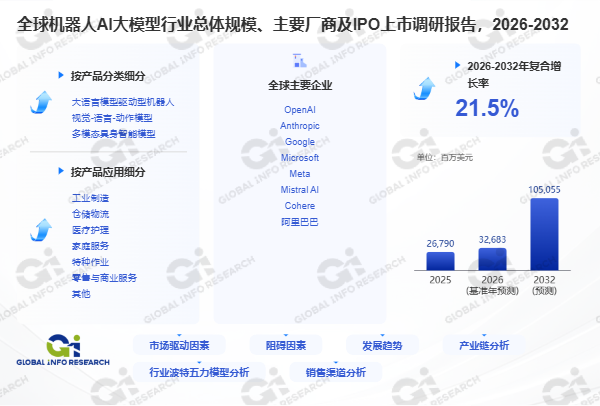Viewport: 600px width, 406px height.
Task: Click the 105,055 value label
Action: pyautogui.click(x=544, y=190)
